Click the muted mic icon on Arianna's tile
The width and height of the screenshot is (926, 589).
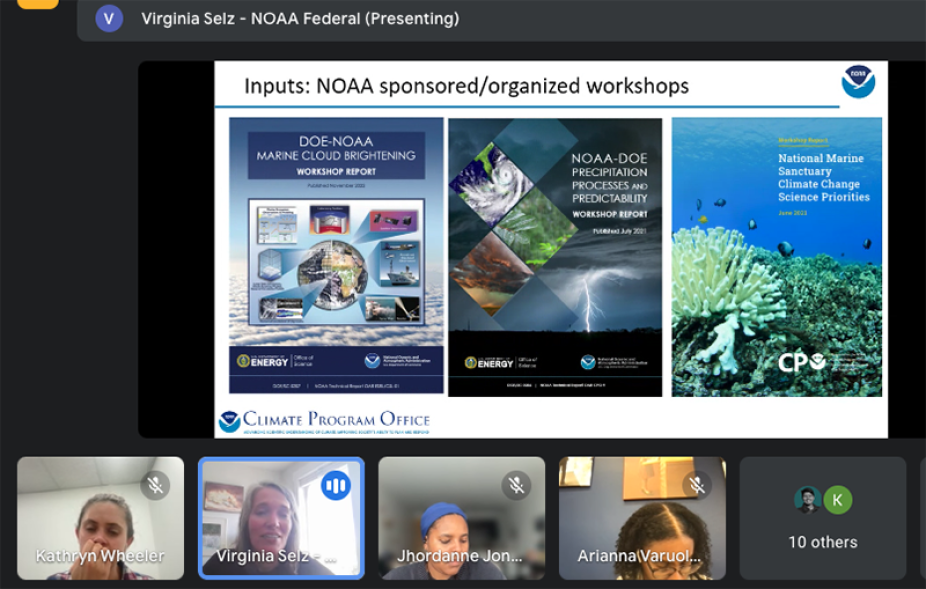697,486
